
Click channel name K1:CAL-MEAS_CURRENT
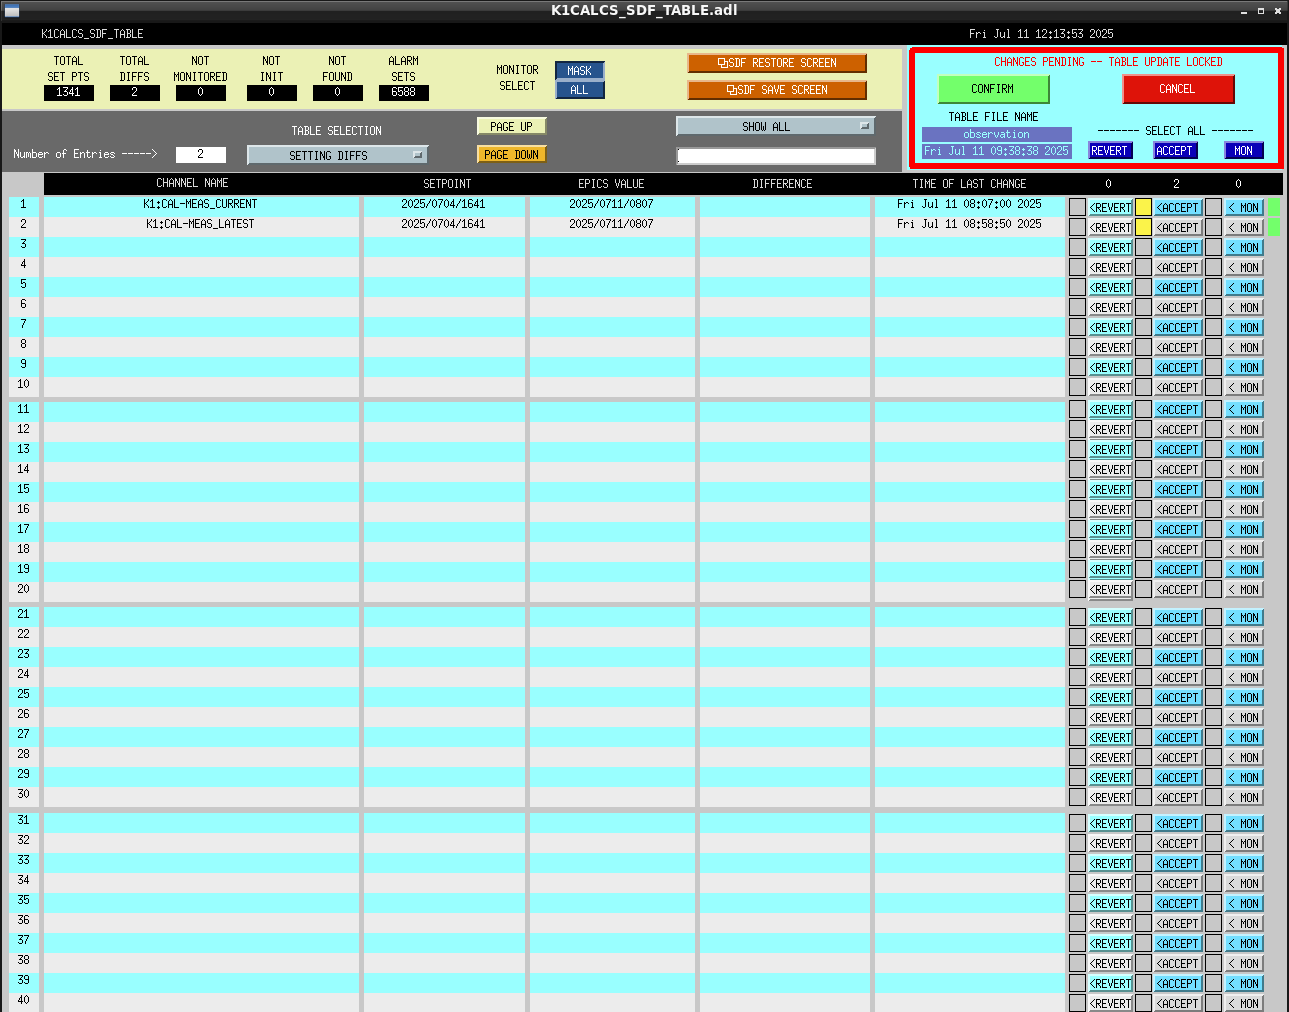200,204
